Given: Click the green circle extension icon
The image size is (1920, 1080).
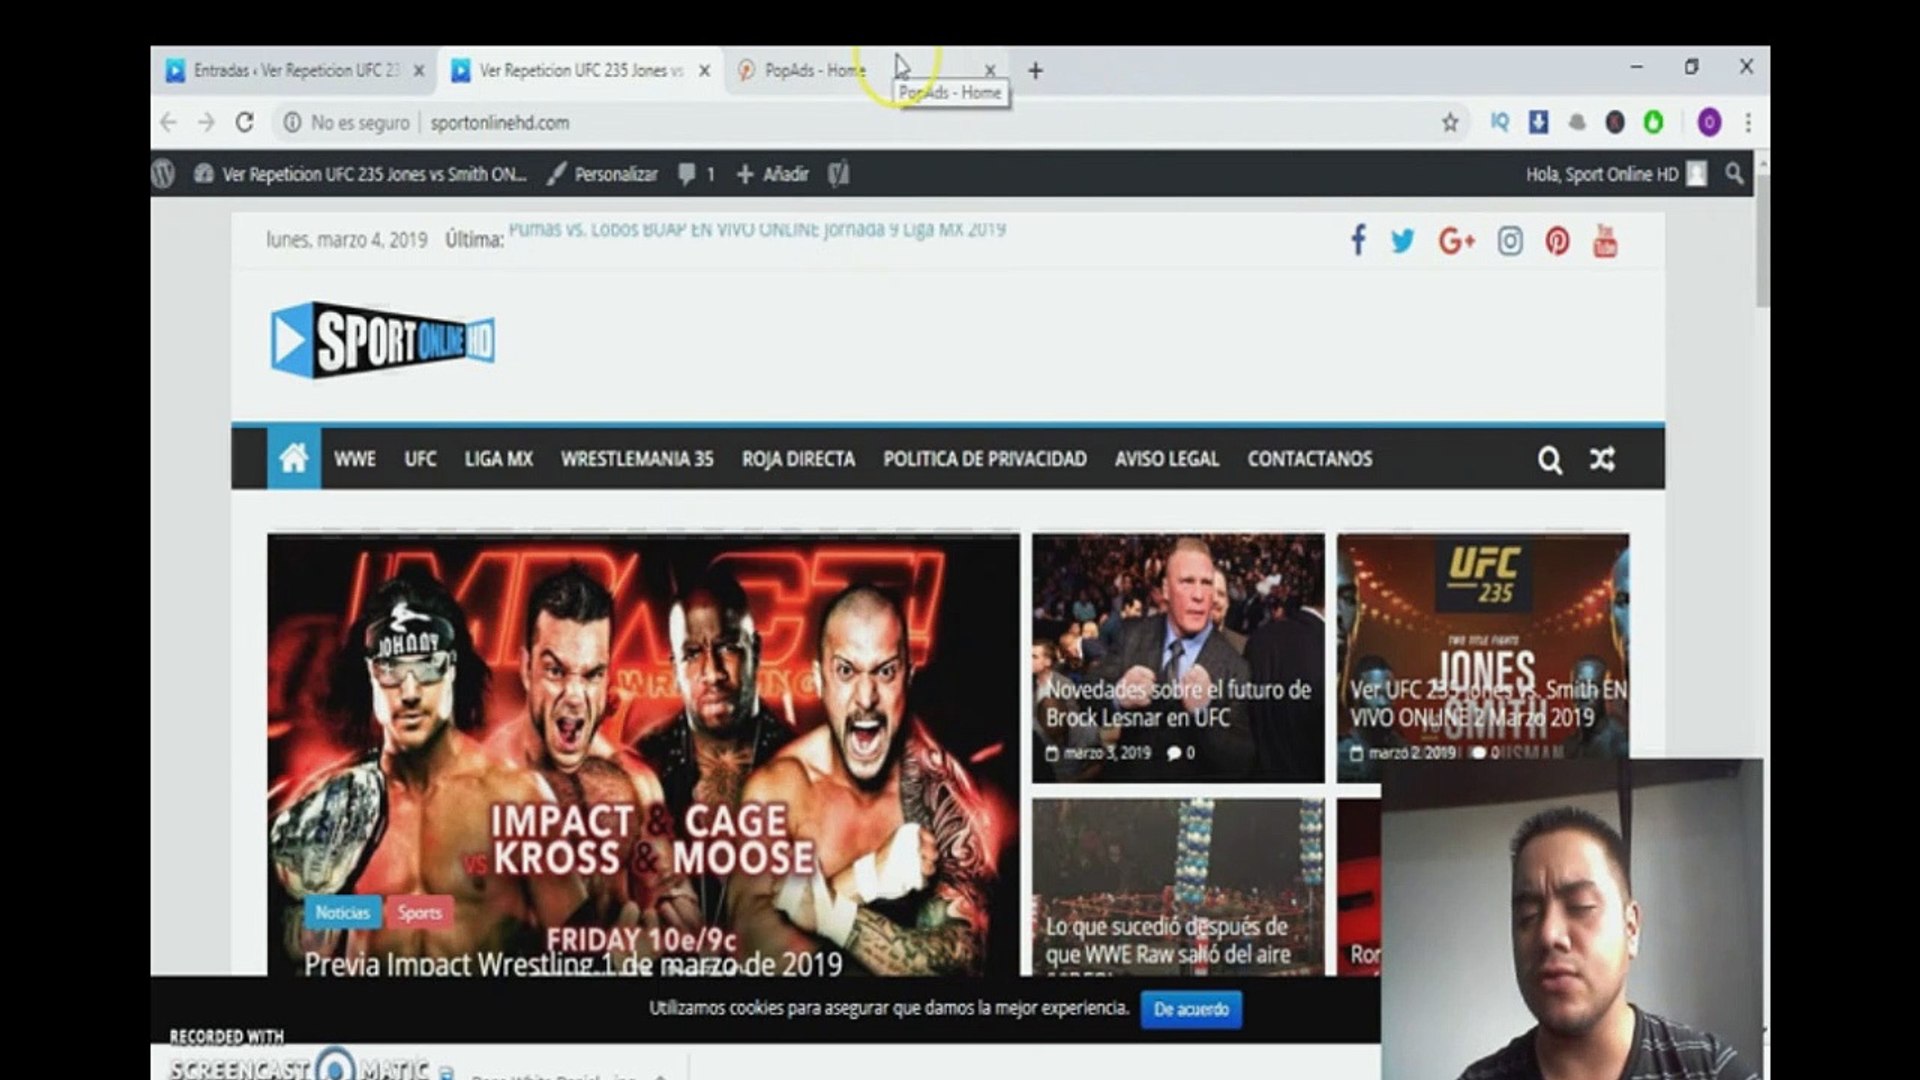Looking at the screenshot, I should click(1654, 122).
